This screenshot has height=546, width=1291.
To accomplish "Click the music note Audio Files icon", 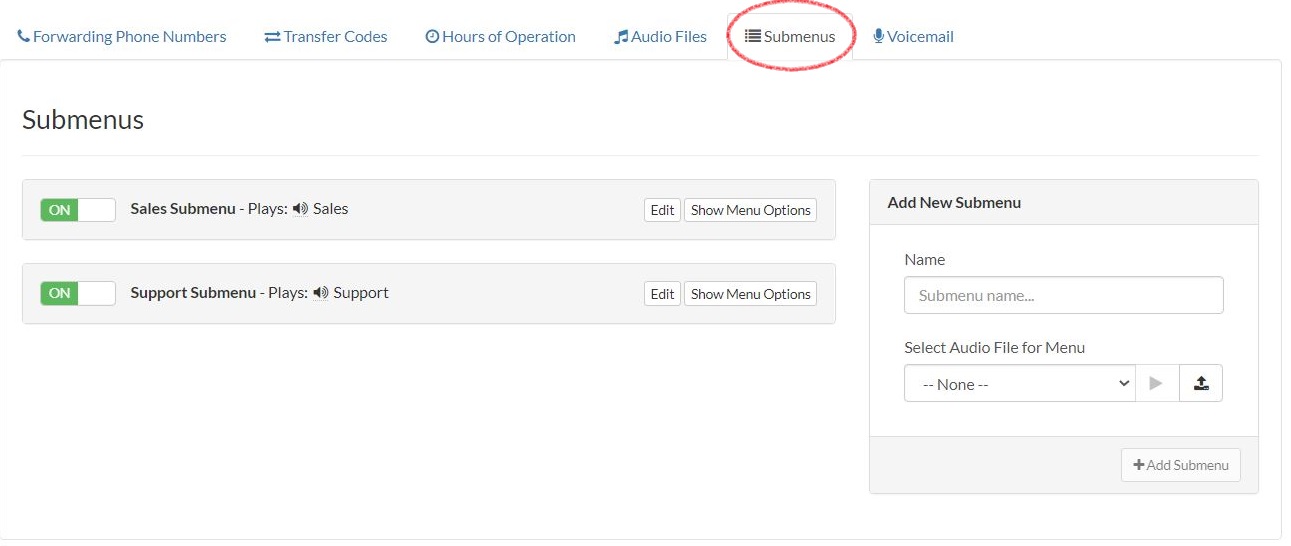I will pos(621,37).
